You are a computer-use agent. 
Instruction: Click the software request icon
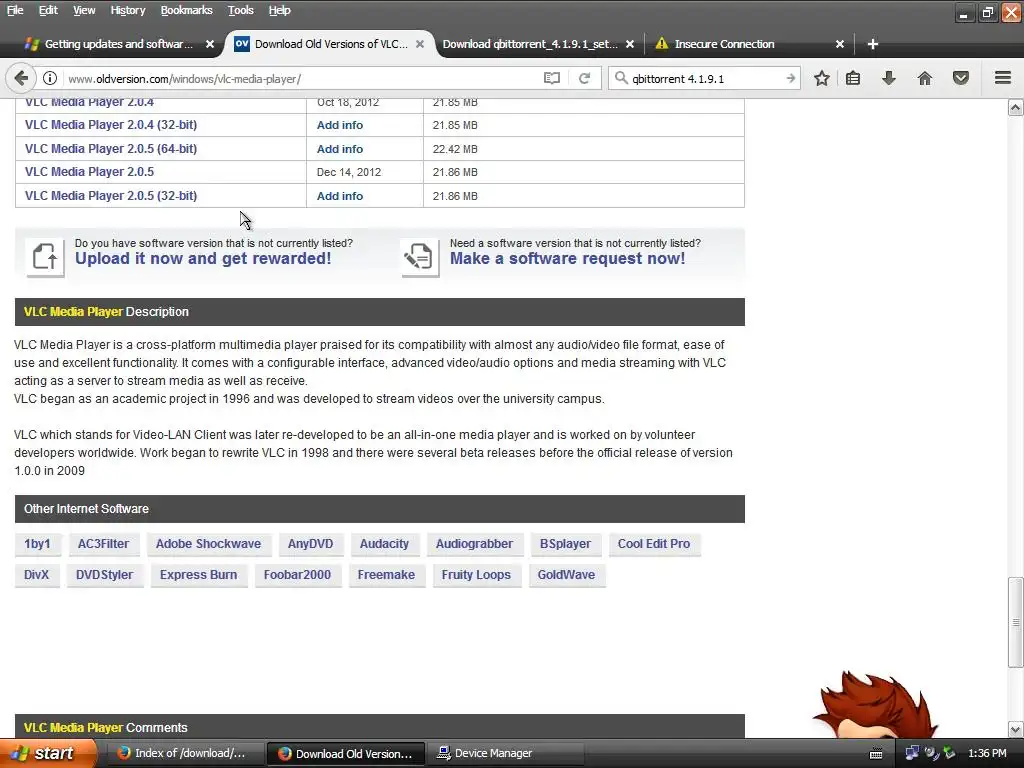420,257
